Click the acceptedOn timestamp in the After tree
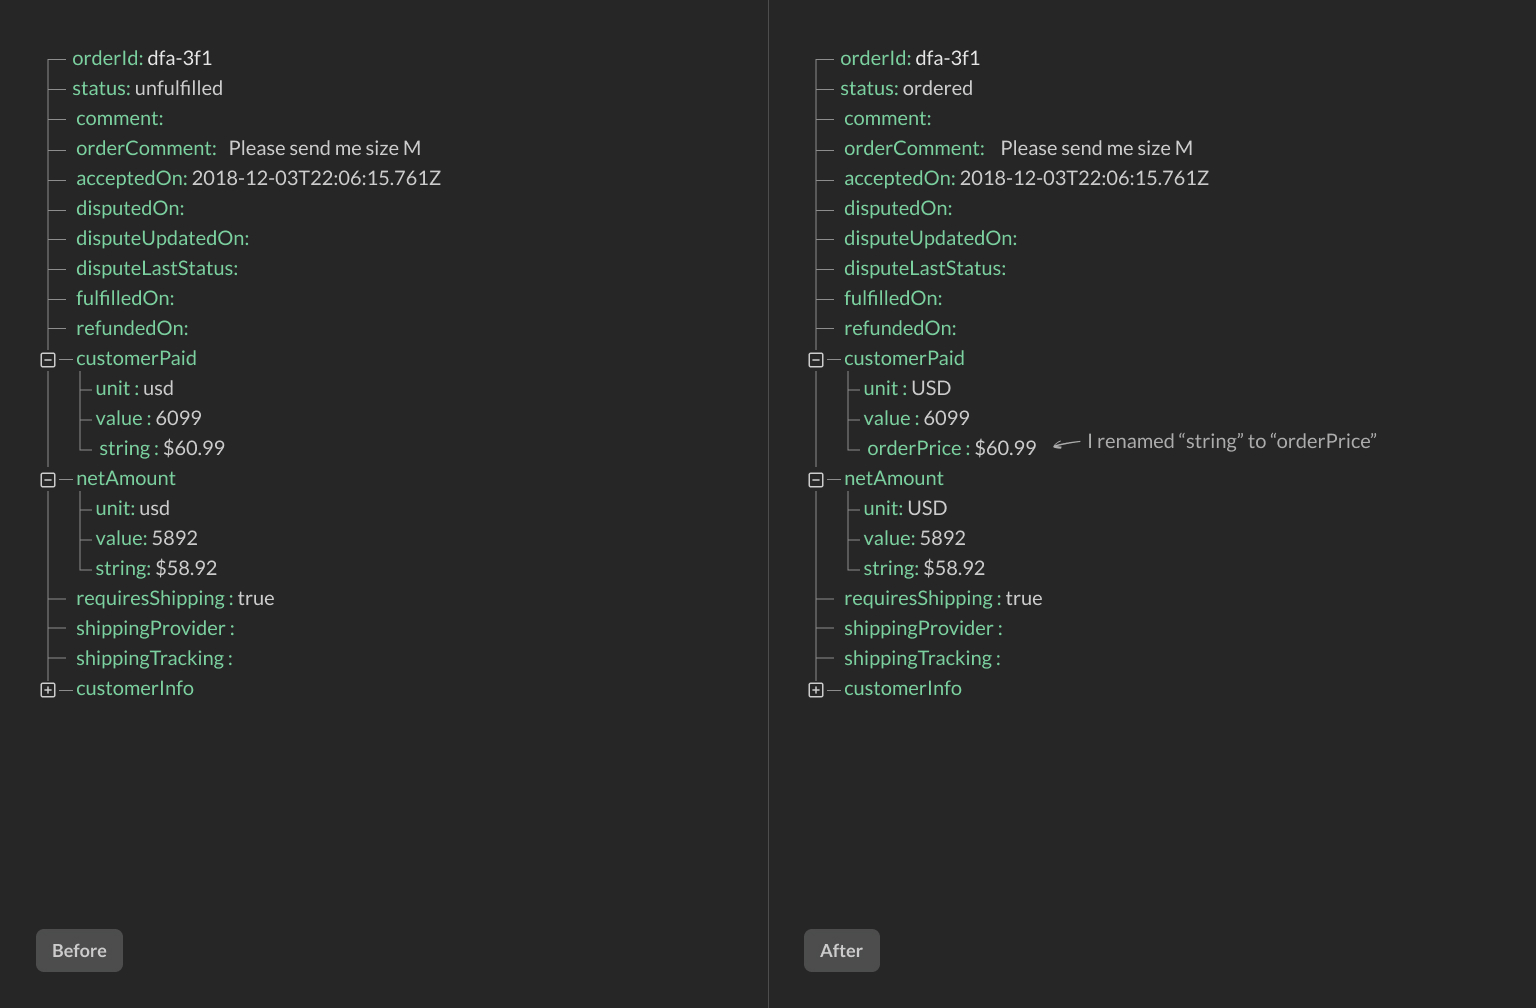This screenshot has width=1536, height=1008. pyautogui.click(x=1085, y=178)
